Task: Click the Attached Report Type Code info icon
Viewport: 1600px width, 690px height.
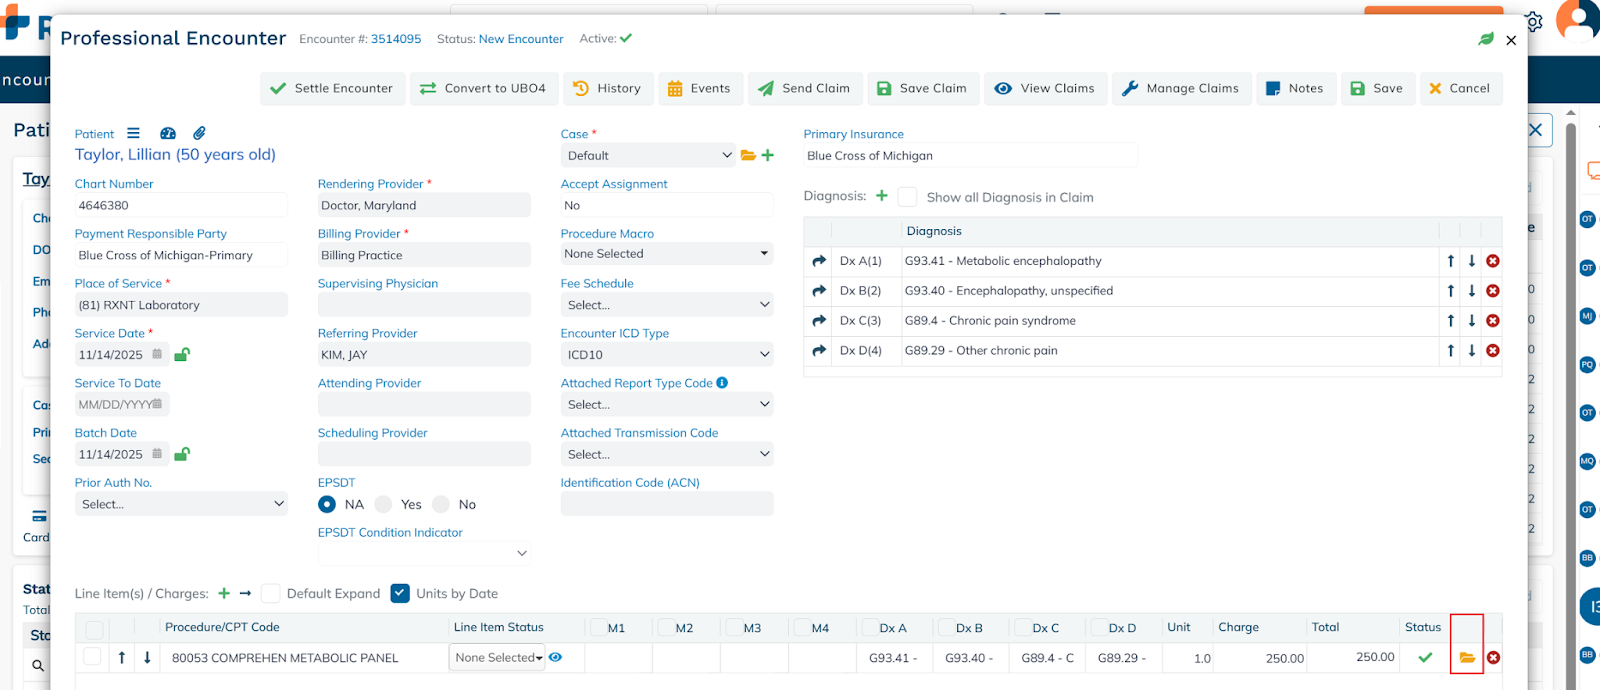Action: (722, 383)
